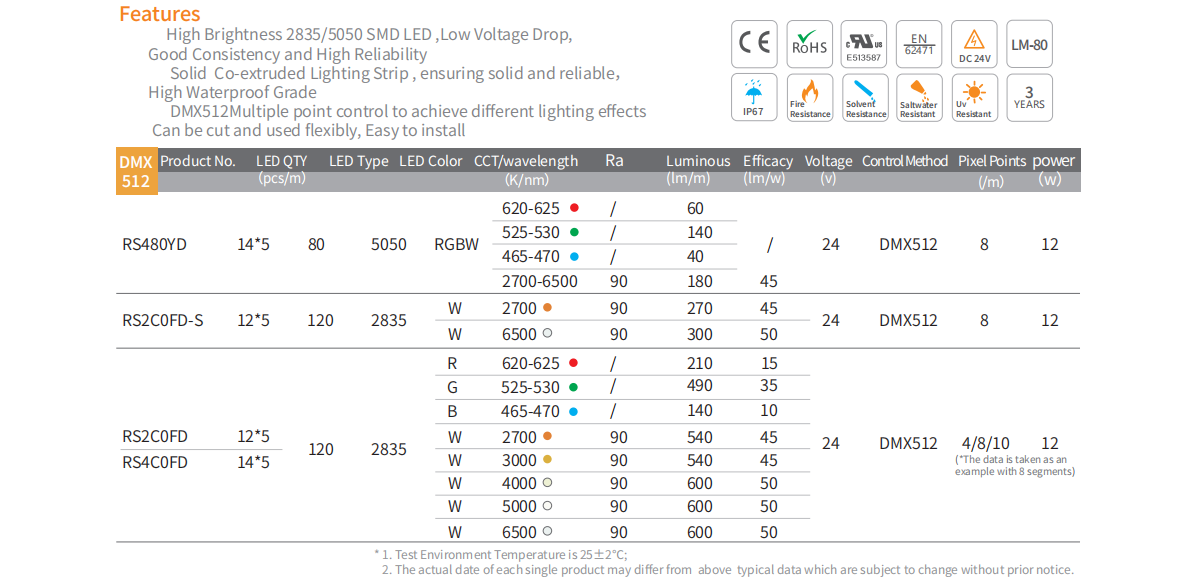Click the 3 Years warranty badge
Image resolution: width=1189 pixels, height=582 pixels.
(1028, 98)
